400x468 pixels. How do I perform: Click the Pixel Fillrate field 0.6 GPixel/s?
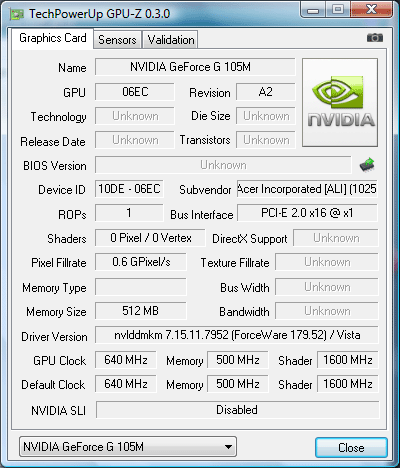[141, 262]
